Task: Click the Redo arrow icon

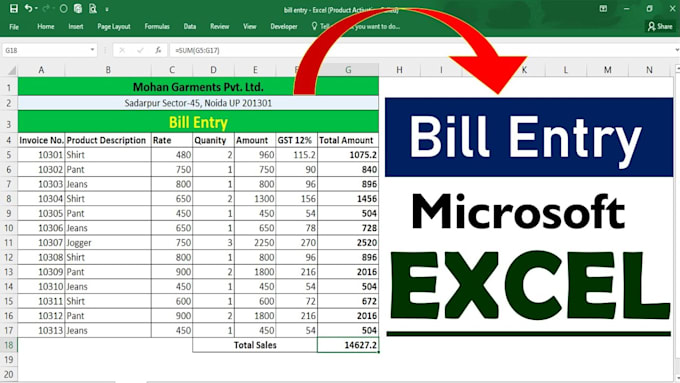Action: click(x=46, y=8)
